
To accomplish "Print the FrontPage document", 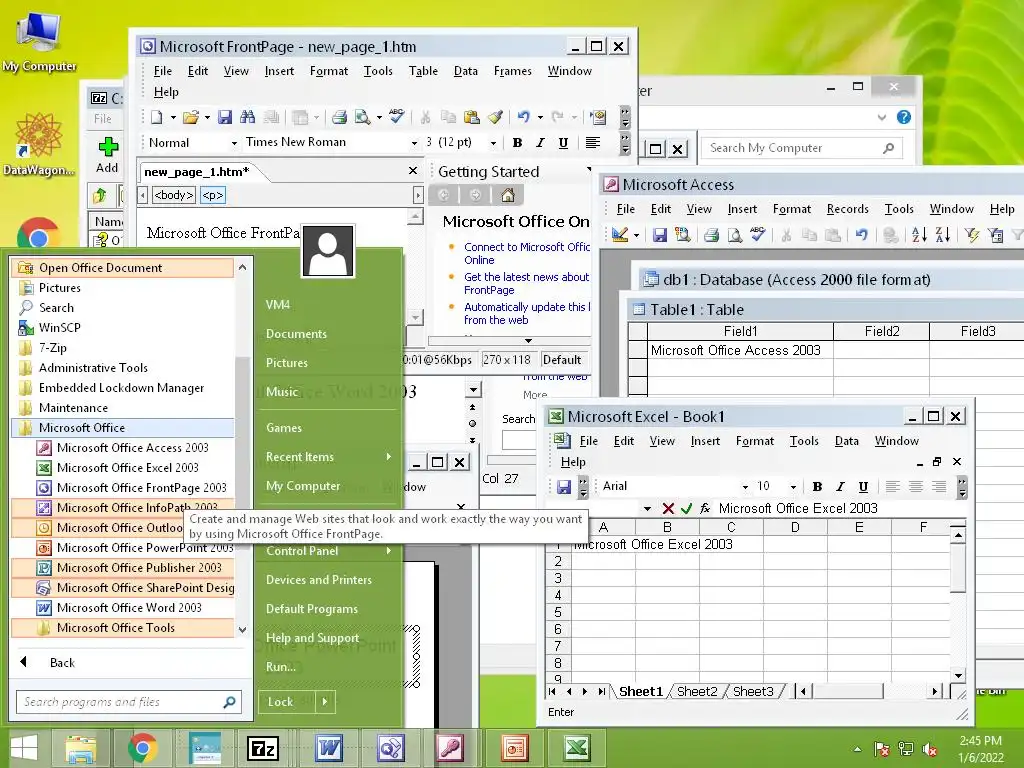I will tap(339, 118).
